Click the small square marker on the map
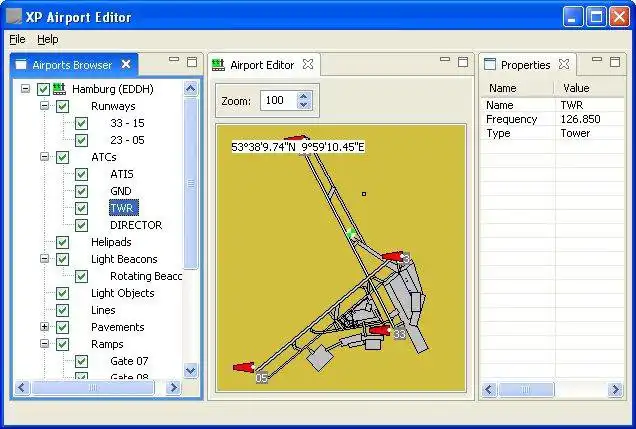636x429 pixels. pyautogui.click(x=364, y=194)
